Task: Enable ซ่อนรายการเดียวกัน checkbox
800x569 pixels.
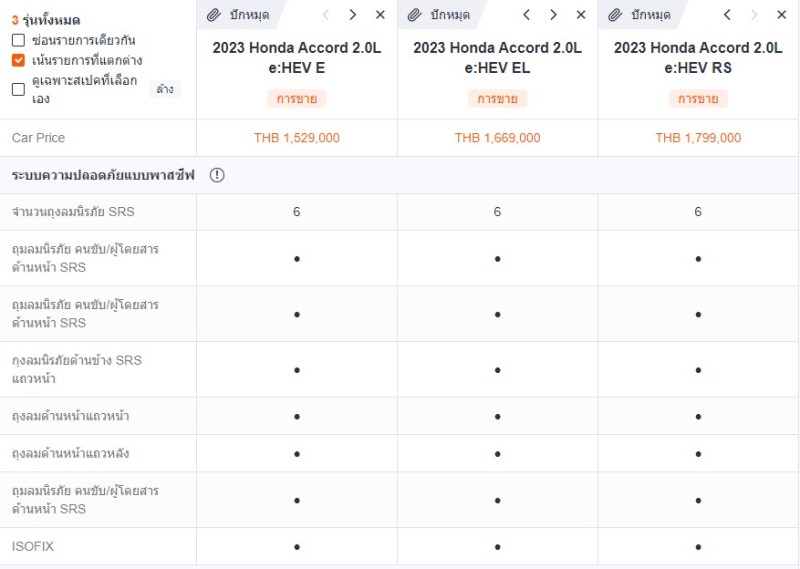Action: 18,40
